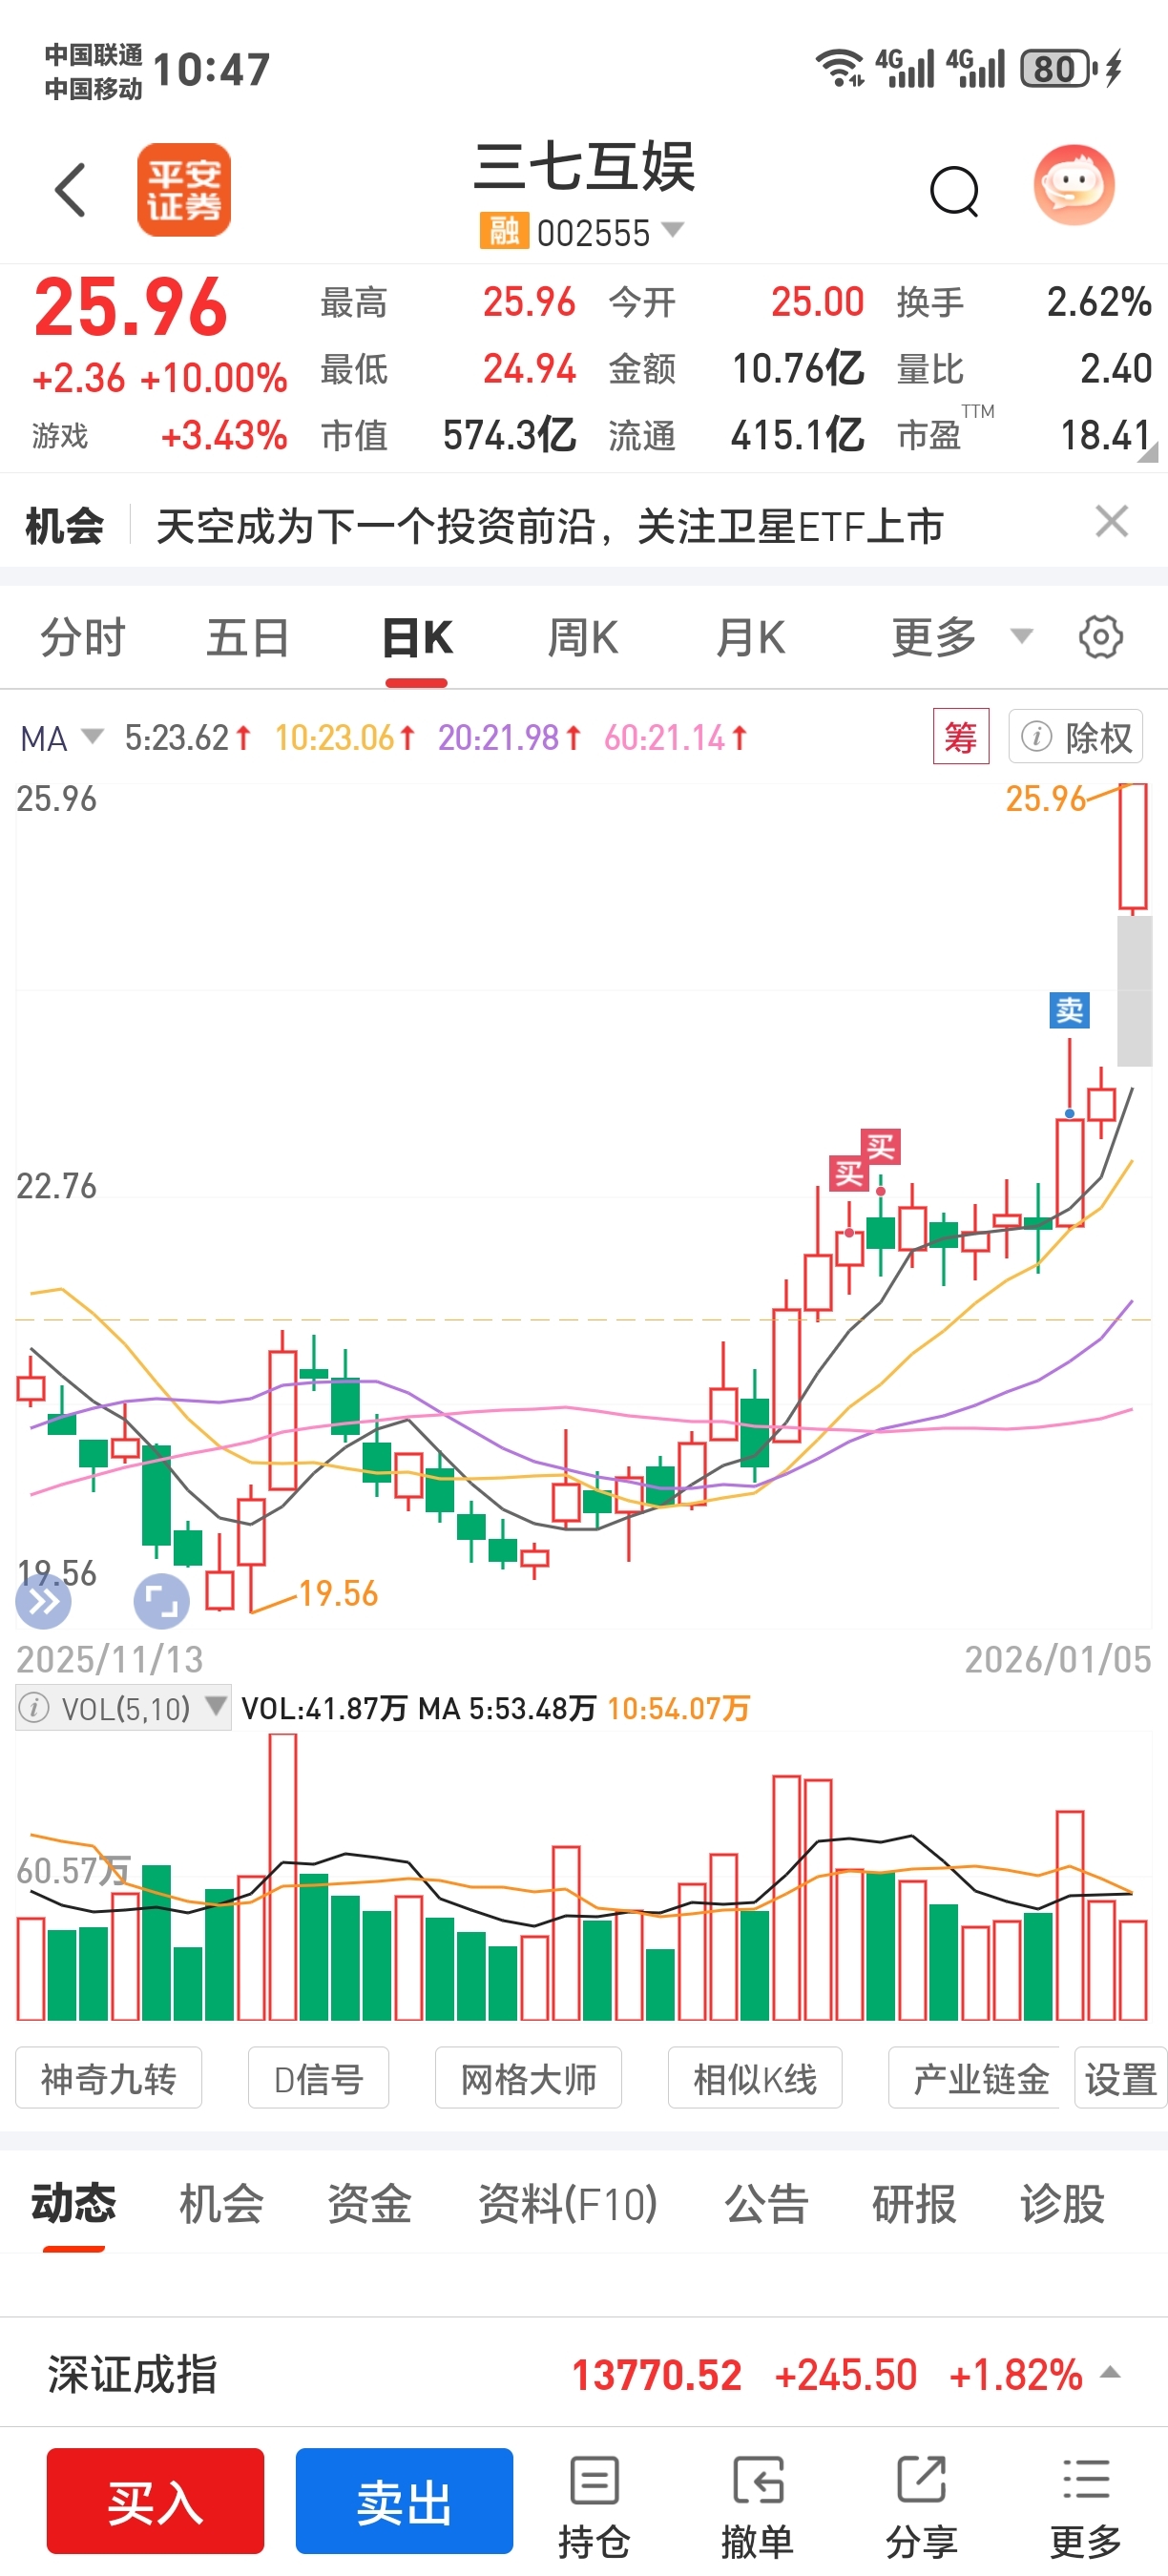
Task: Tap the upper 买 buy marker
Action: [881, 1146]
